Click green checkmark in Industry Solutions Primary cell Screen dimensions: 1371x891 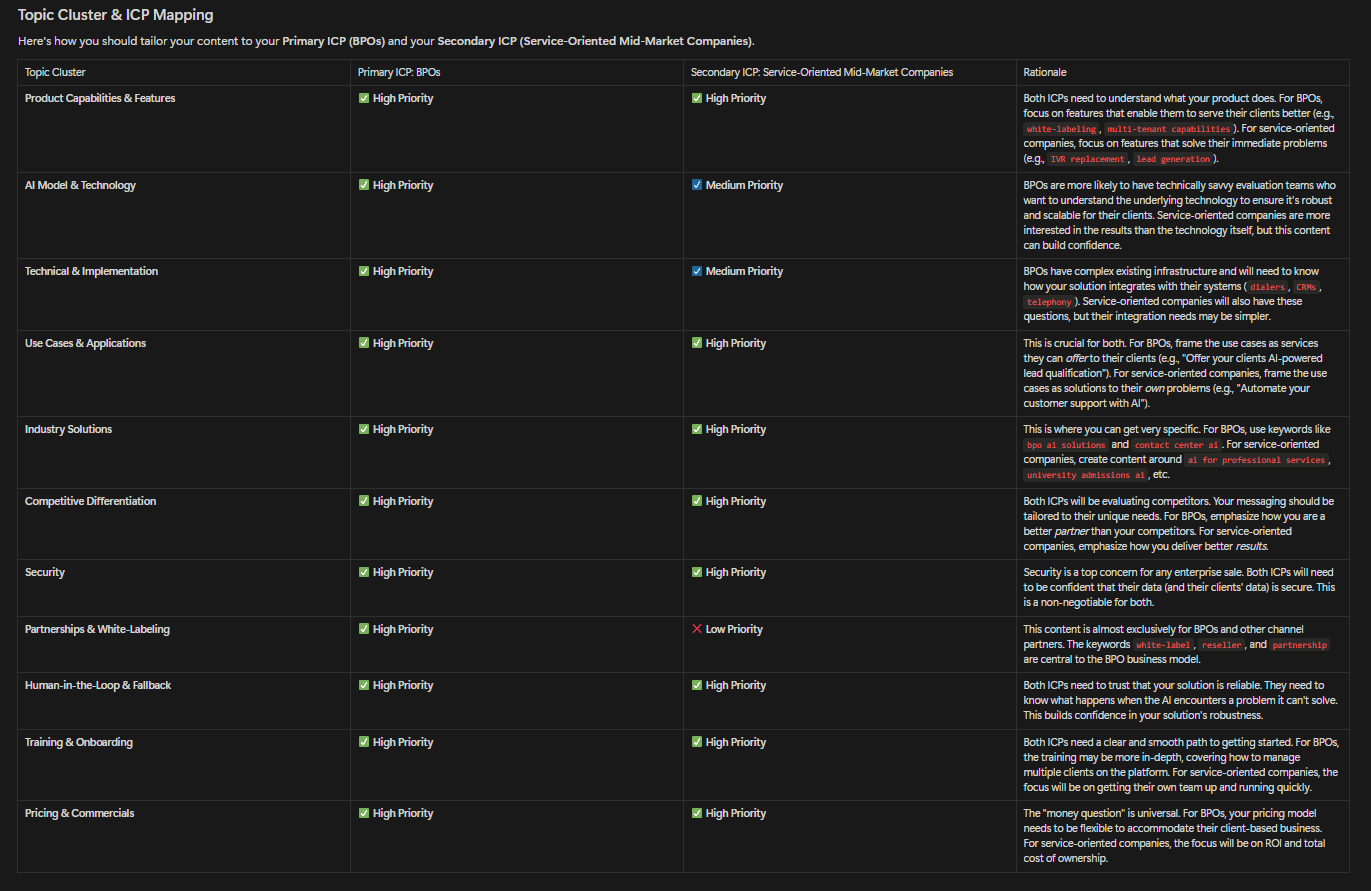click(364, 429)
